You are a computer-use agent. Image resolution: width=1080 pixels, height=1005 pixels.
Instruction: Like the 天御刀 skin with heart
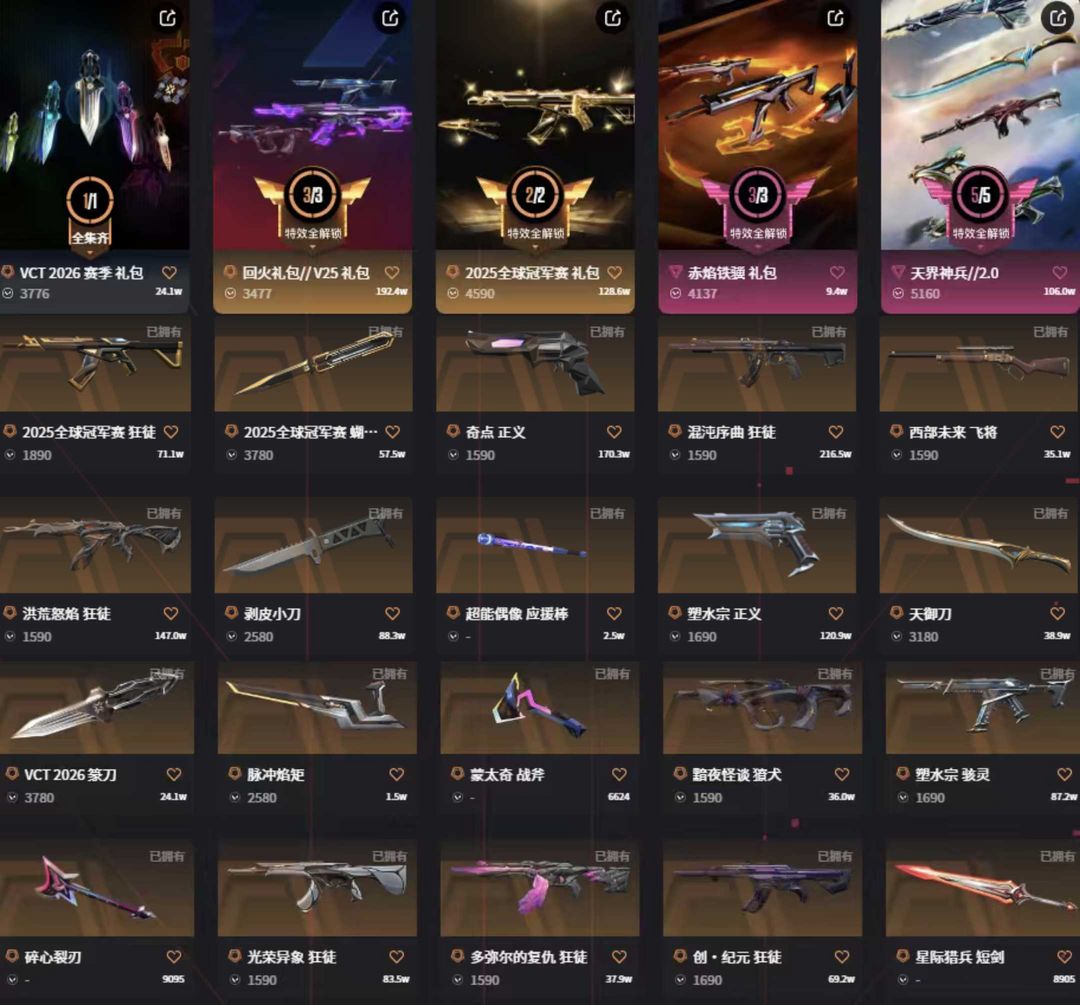click(1057, 612)
